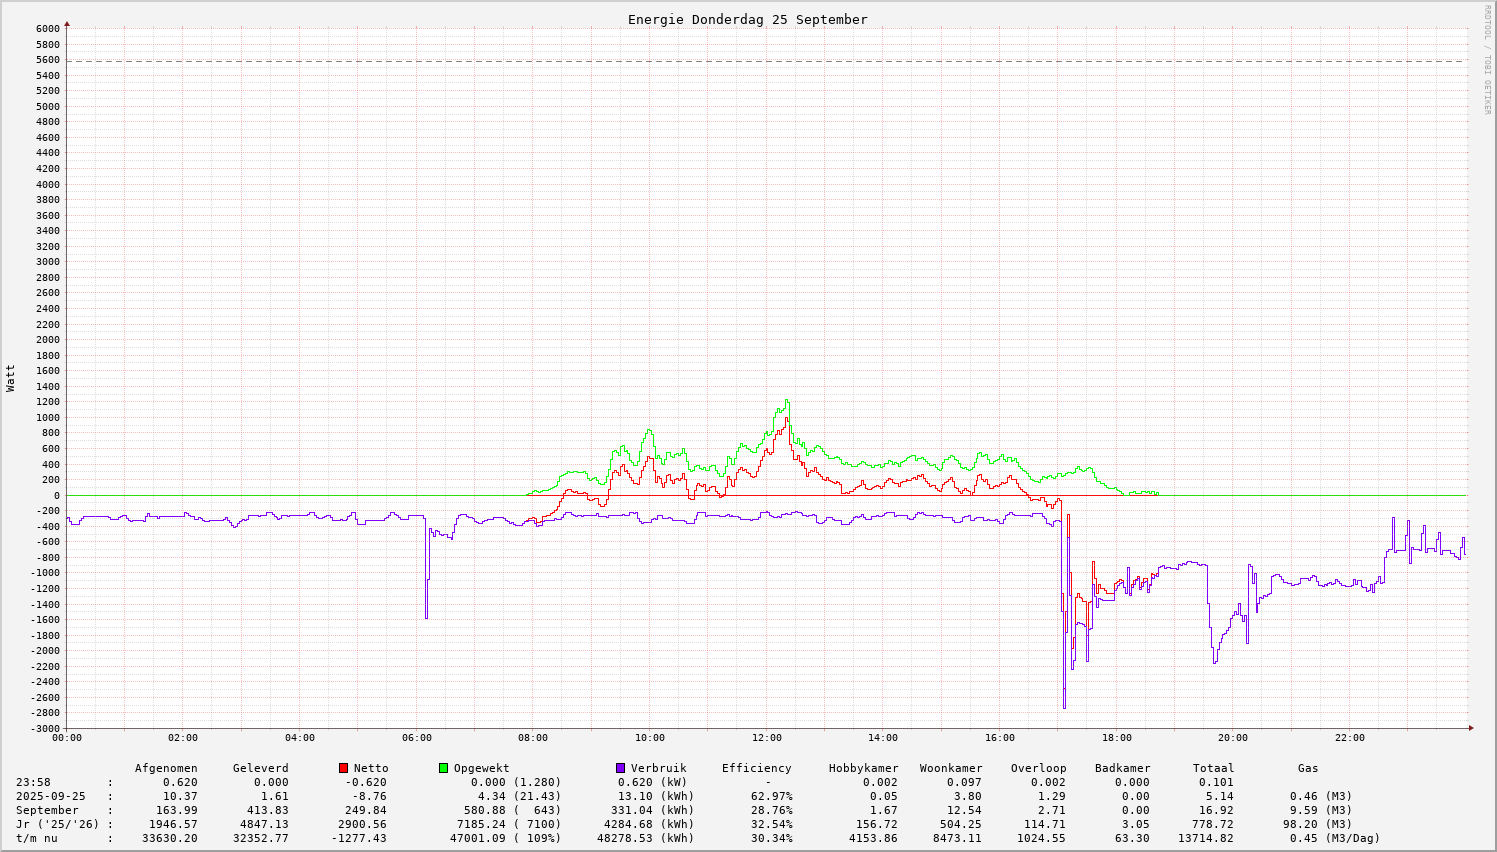
Task: Click the green Opgewekt legend swatch
Action: coord(444,768)
